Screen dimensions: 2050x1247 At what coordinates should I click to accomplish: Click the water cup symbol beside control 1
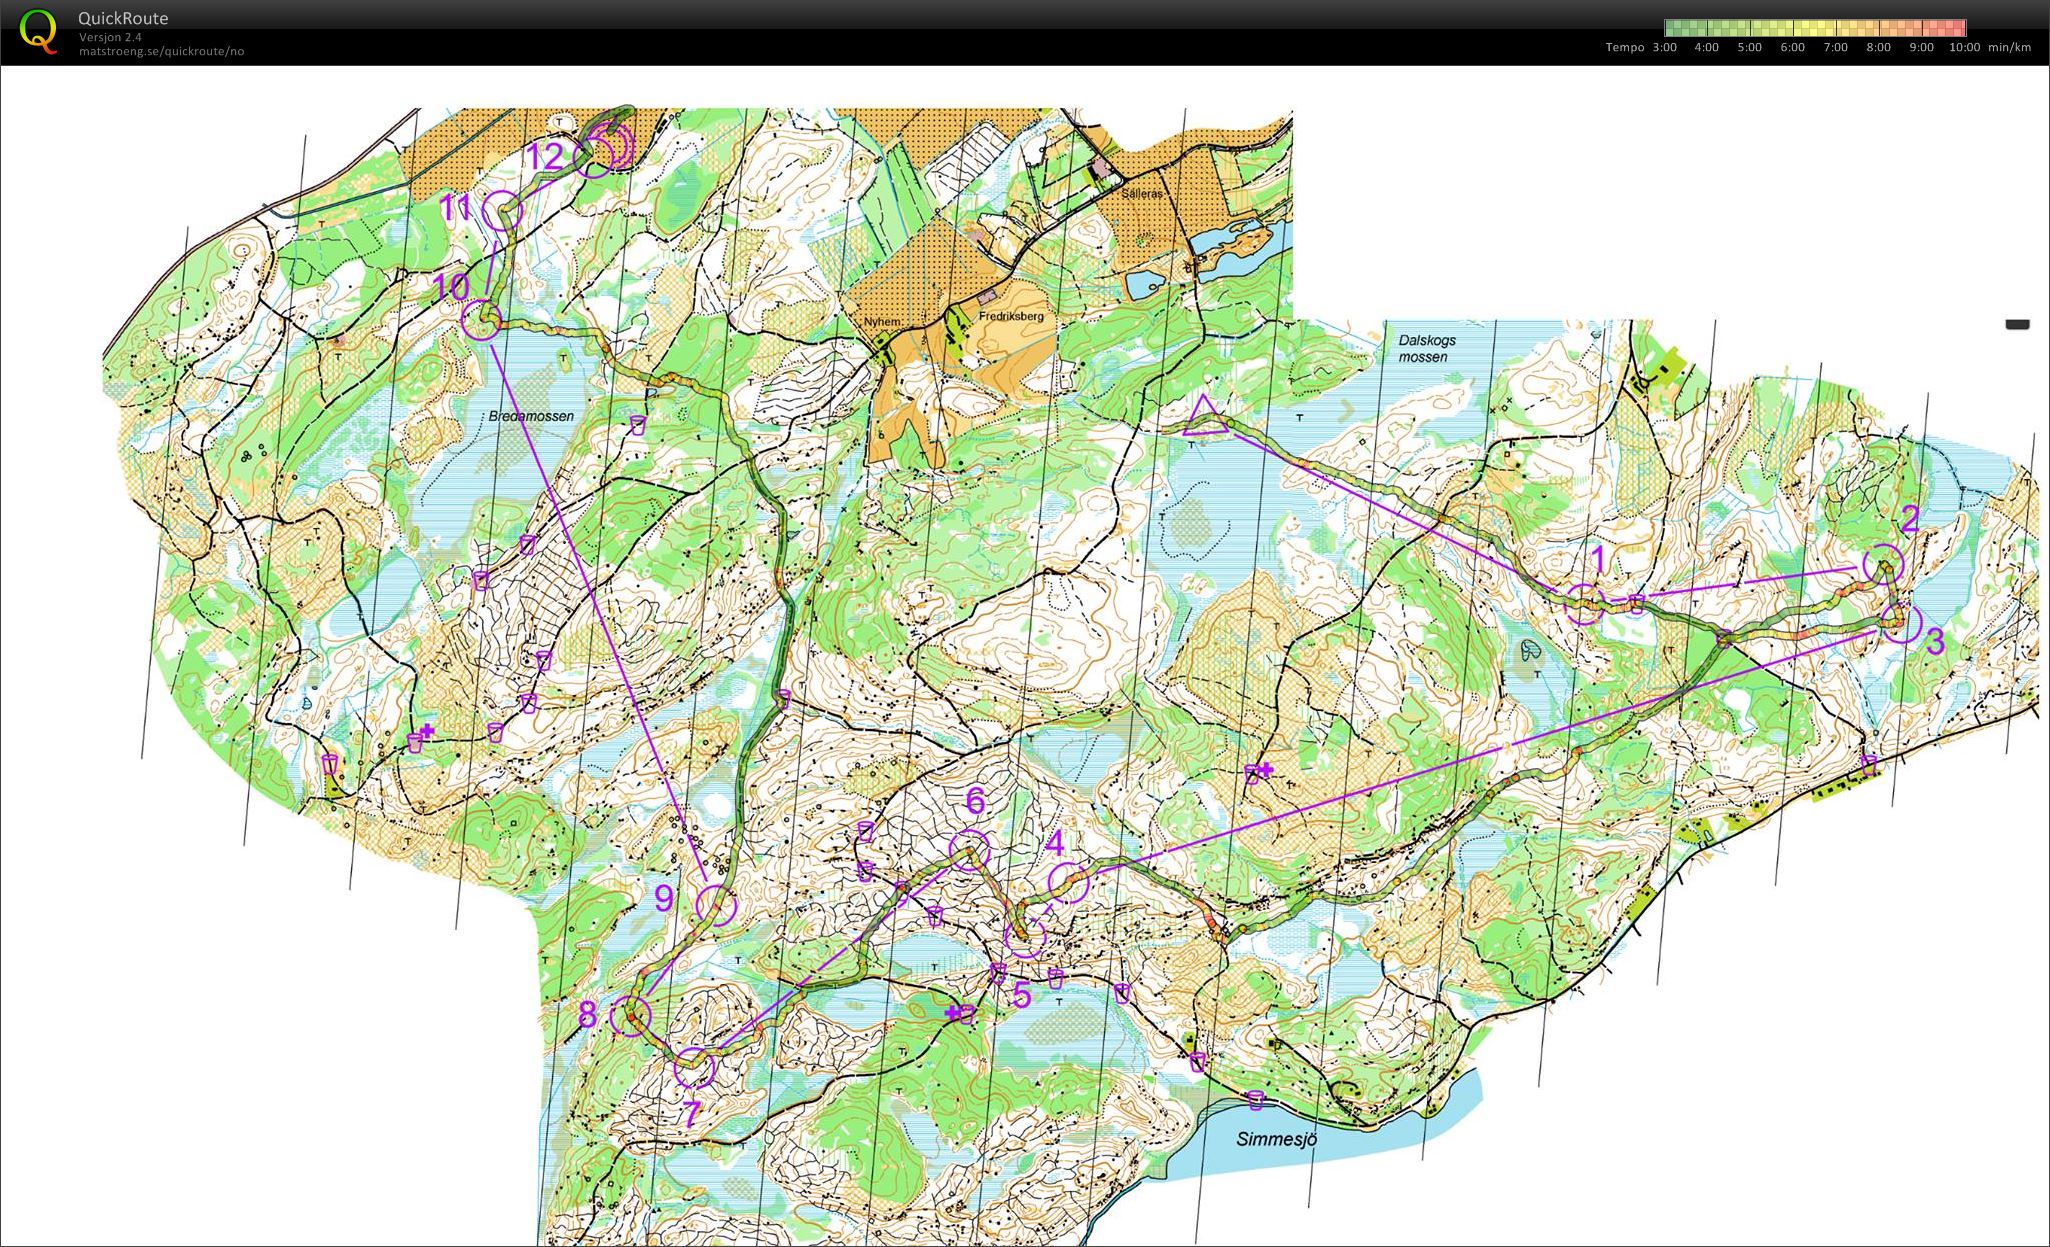coord(1636,602)
